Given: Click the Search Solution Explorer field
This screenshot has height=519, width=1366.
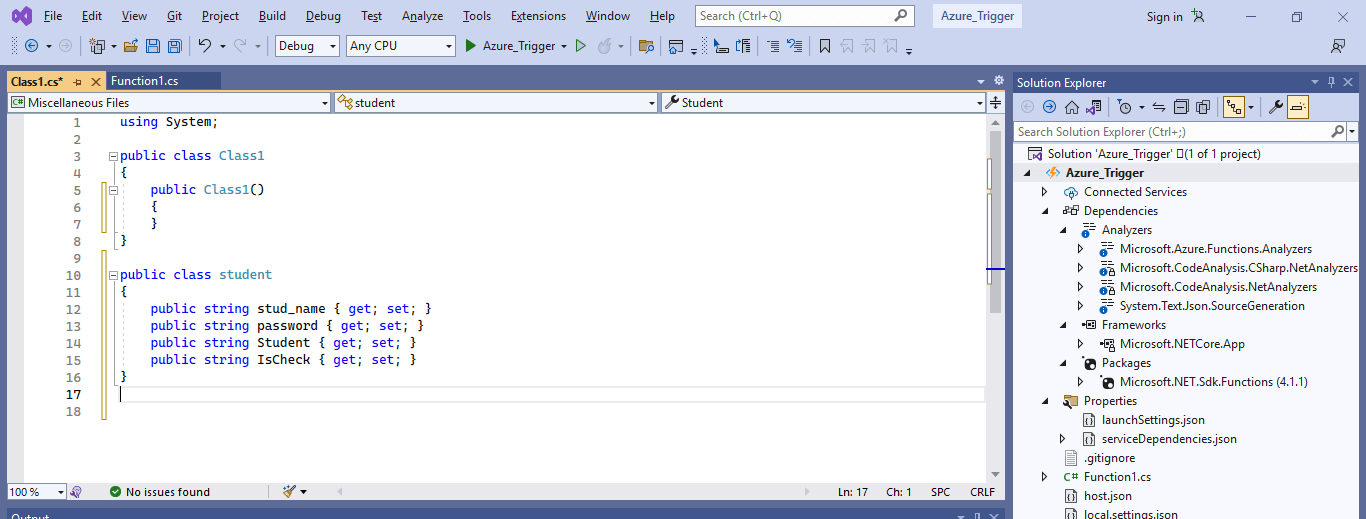Looking at the screenshot, I should point(1180,131).
